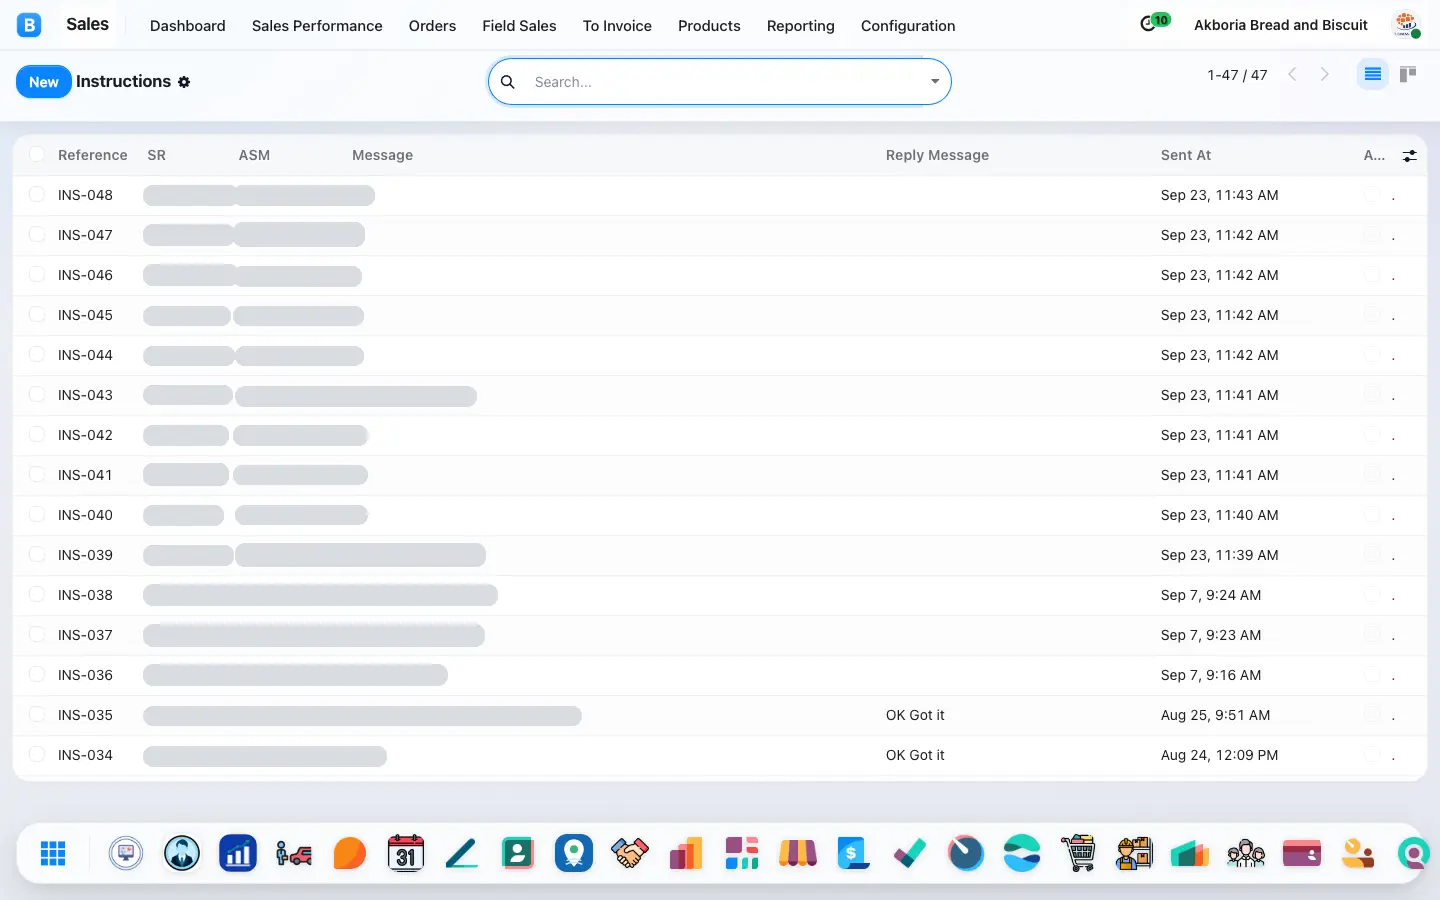1440x900 pixels.
Task: Open the orange chat bubble app in dock
Action: click(350, 853)
